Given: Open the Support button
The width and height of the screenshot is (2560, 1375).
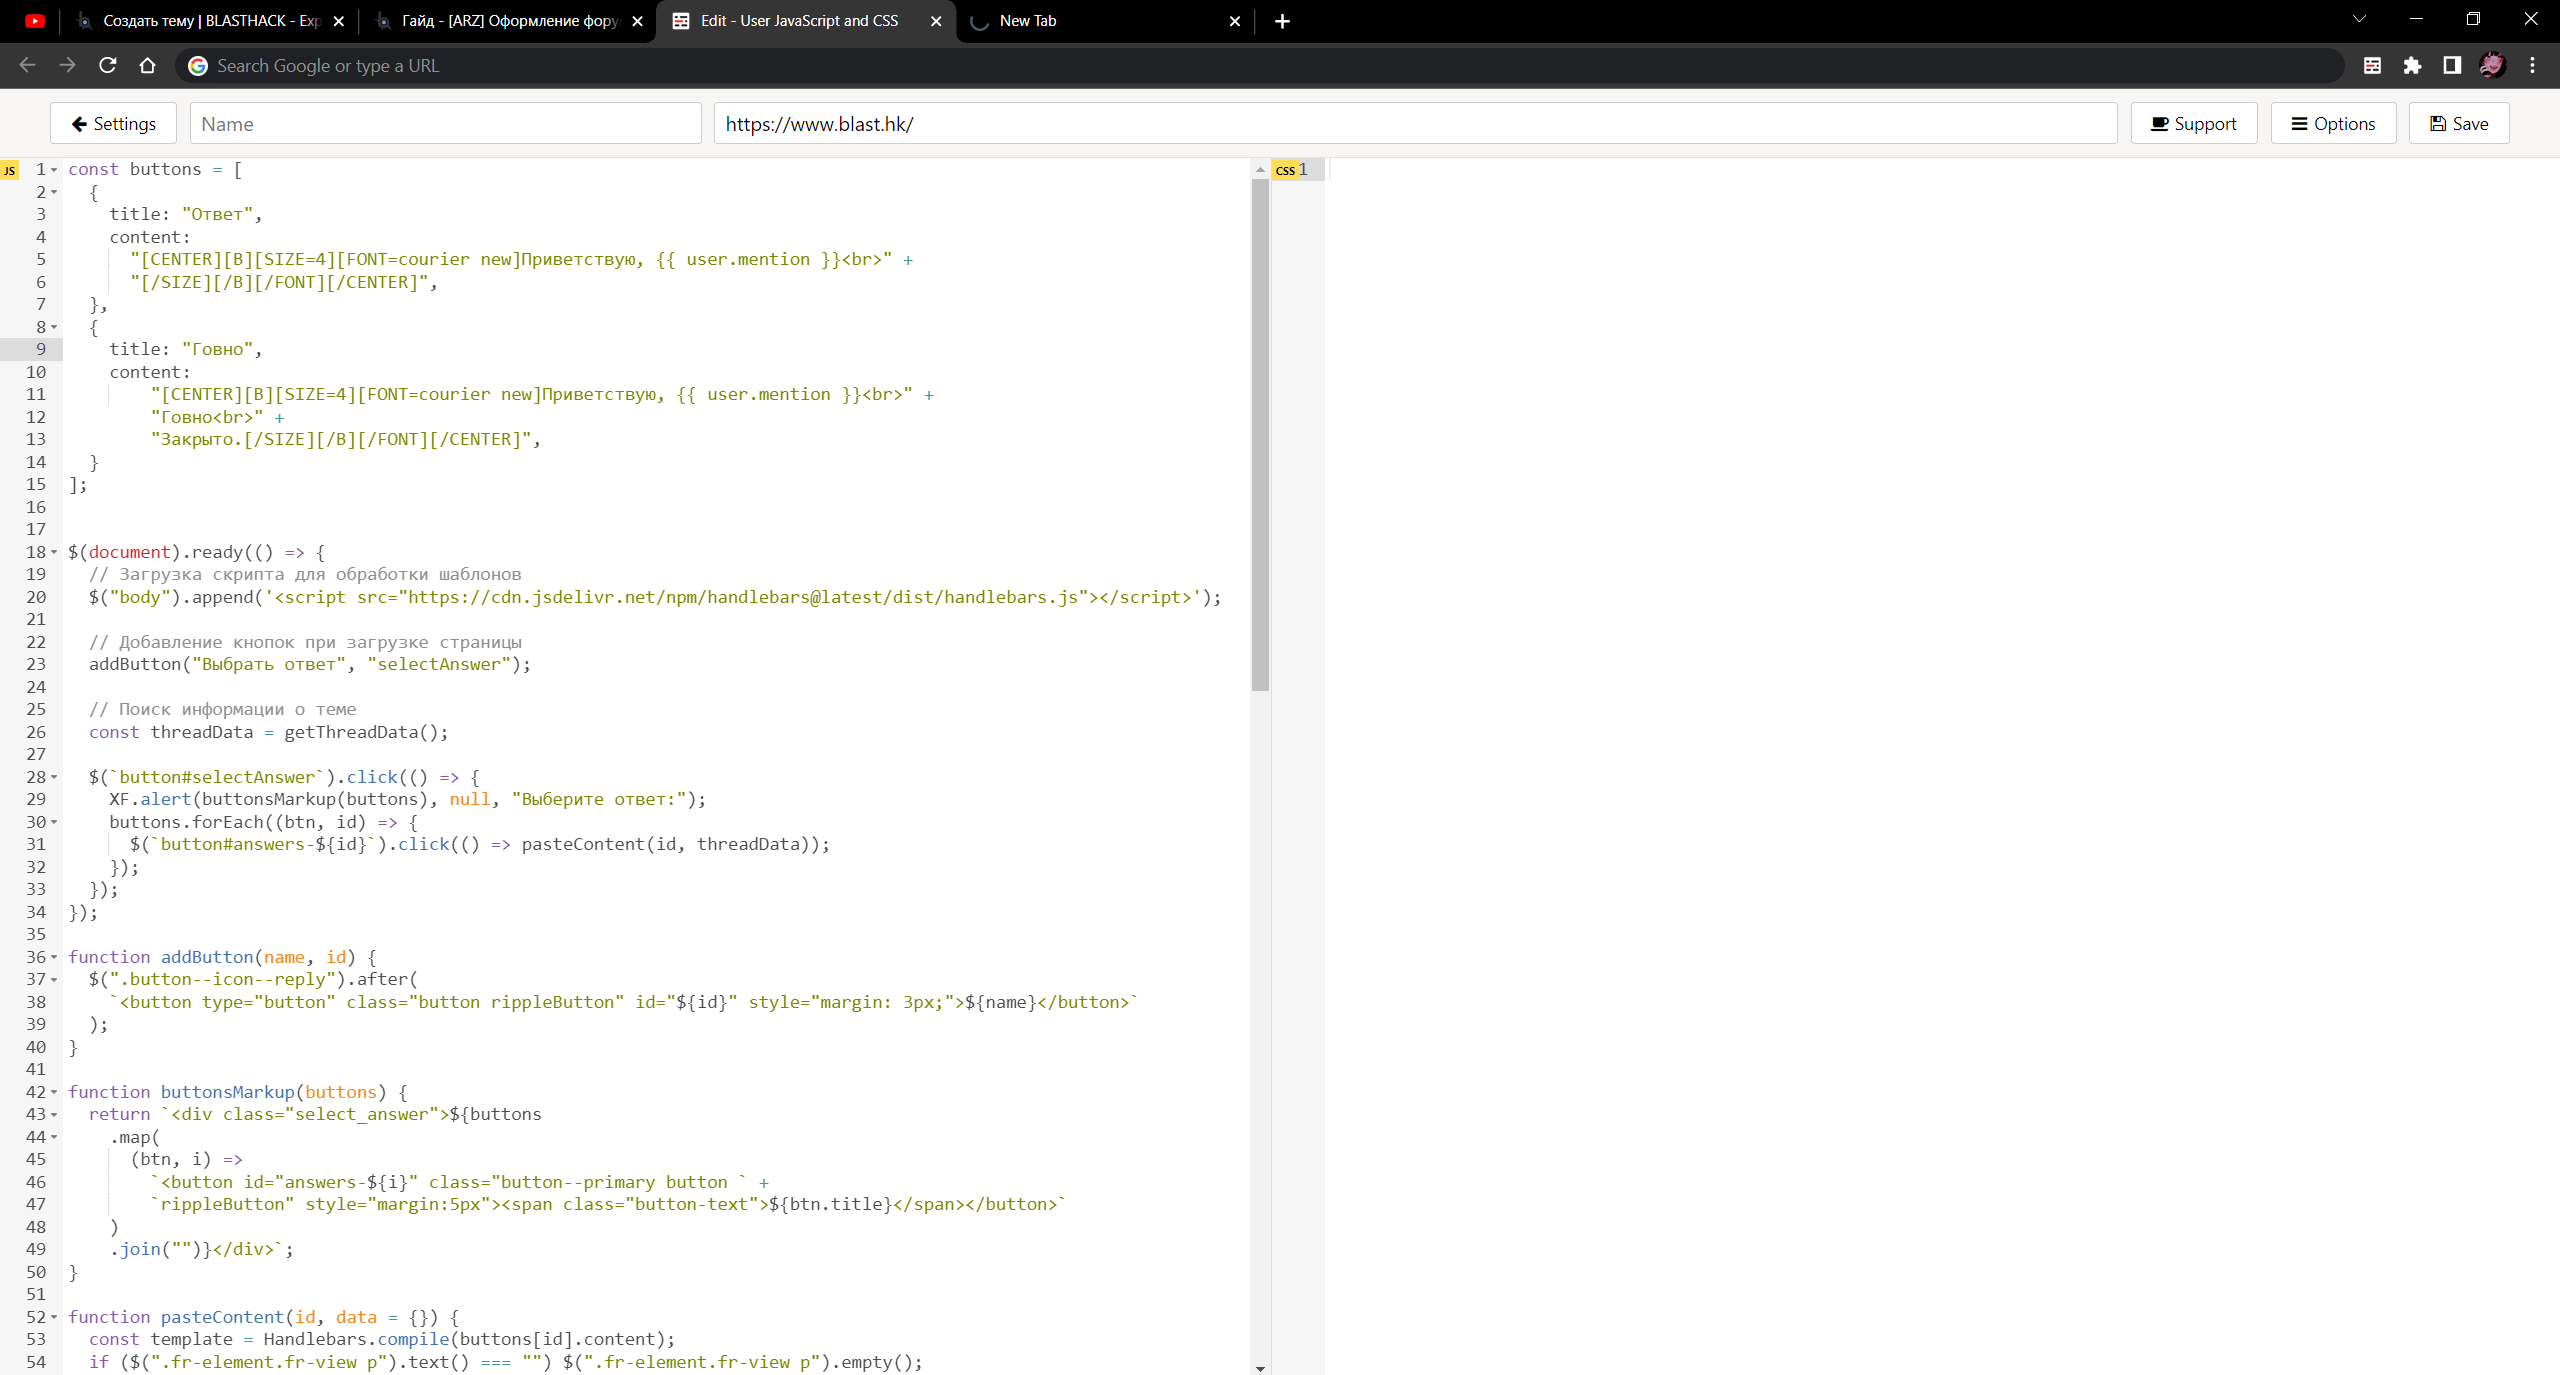Looking at the screenshot, I should click(x=2194, y=123).
